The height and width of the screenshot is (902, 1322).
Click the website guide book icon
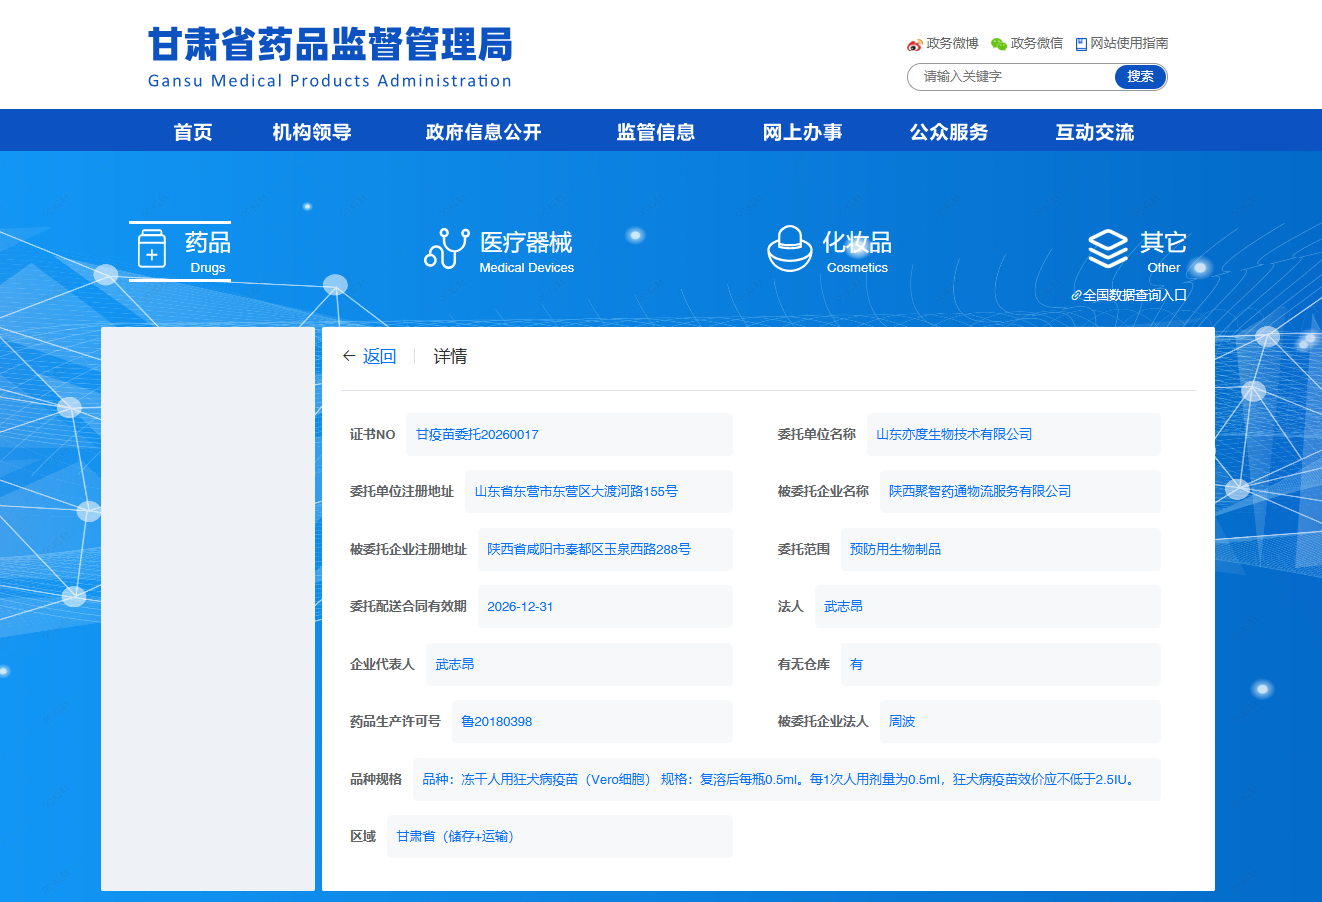1081,44
